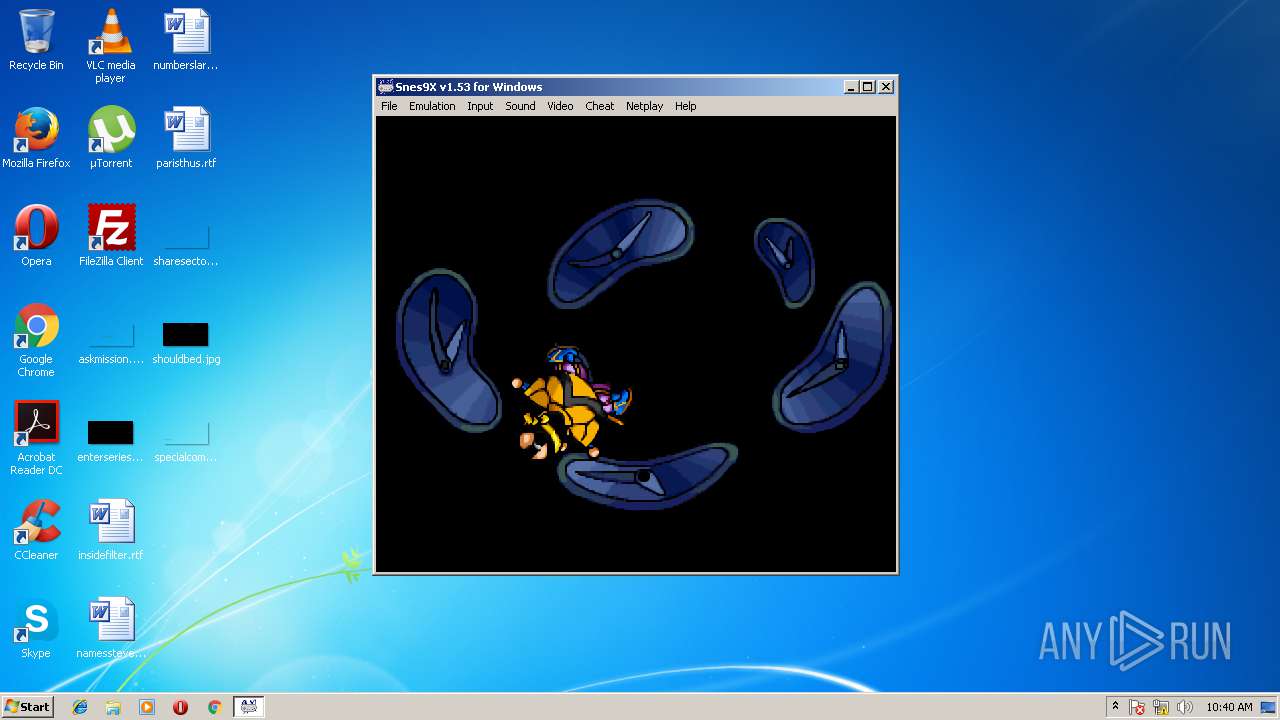Close the Snes9X window
This screenshot has height=720, width=1280.
click(x=885, y=87)
